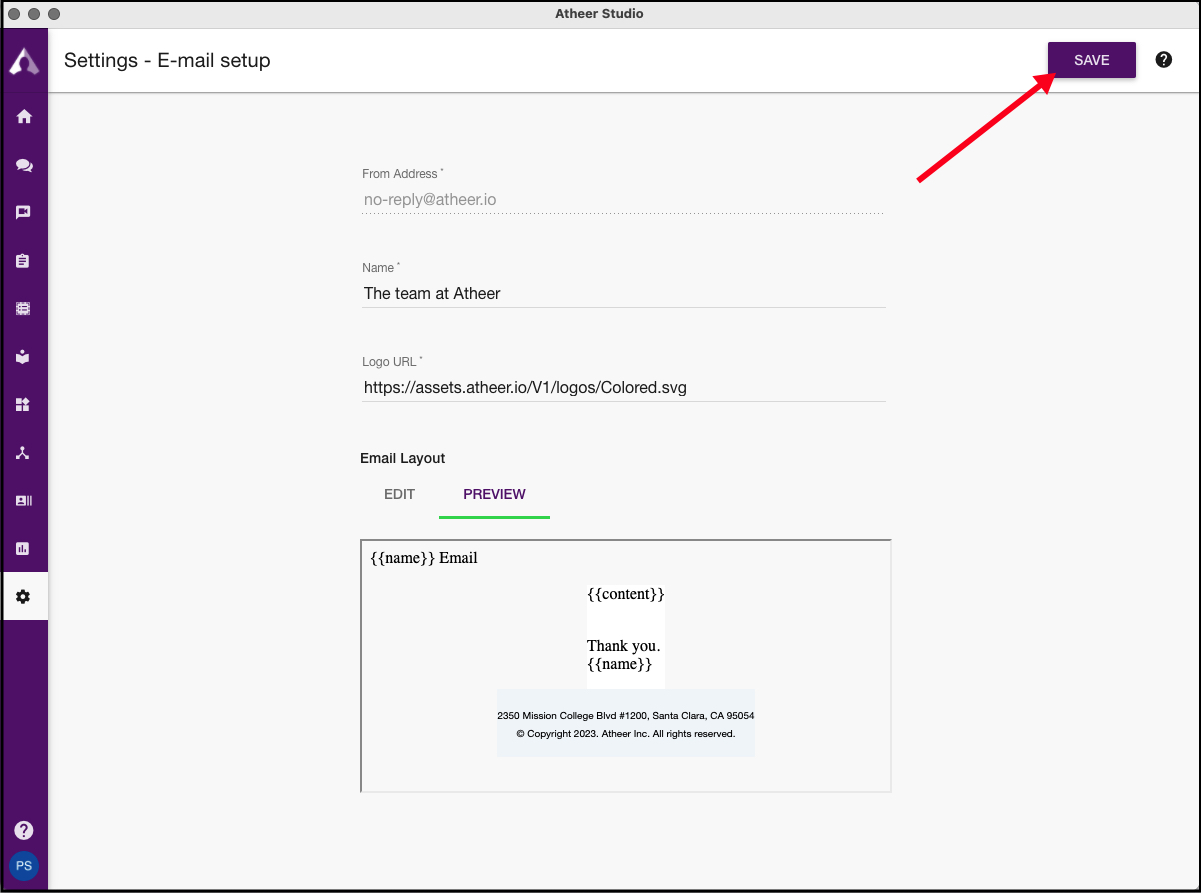This screenshot has width=1201, height=893.
Task: Switch to the PREVIEW tab
Action: [494, 494]
